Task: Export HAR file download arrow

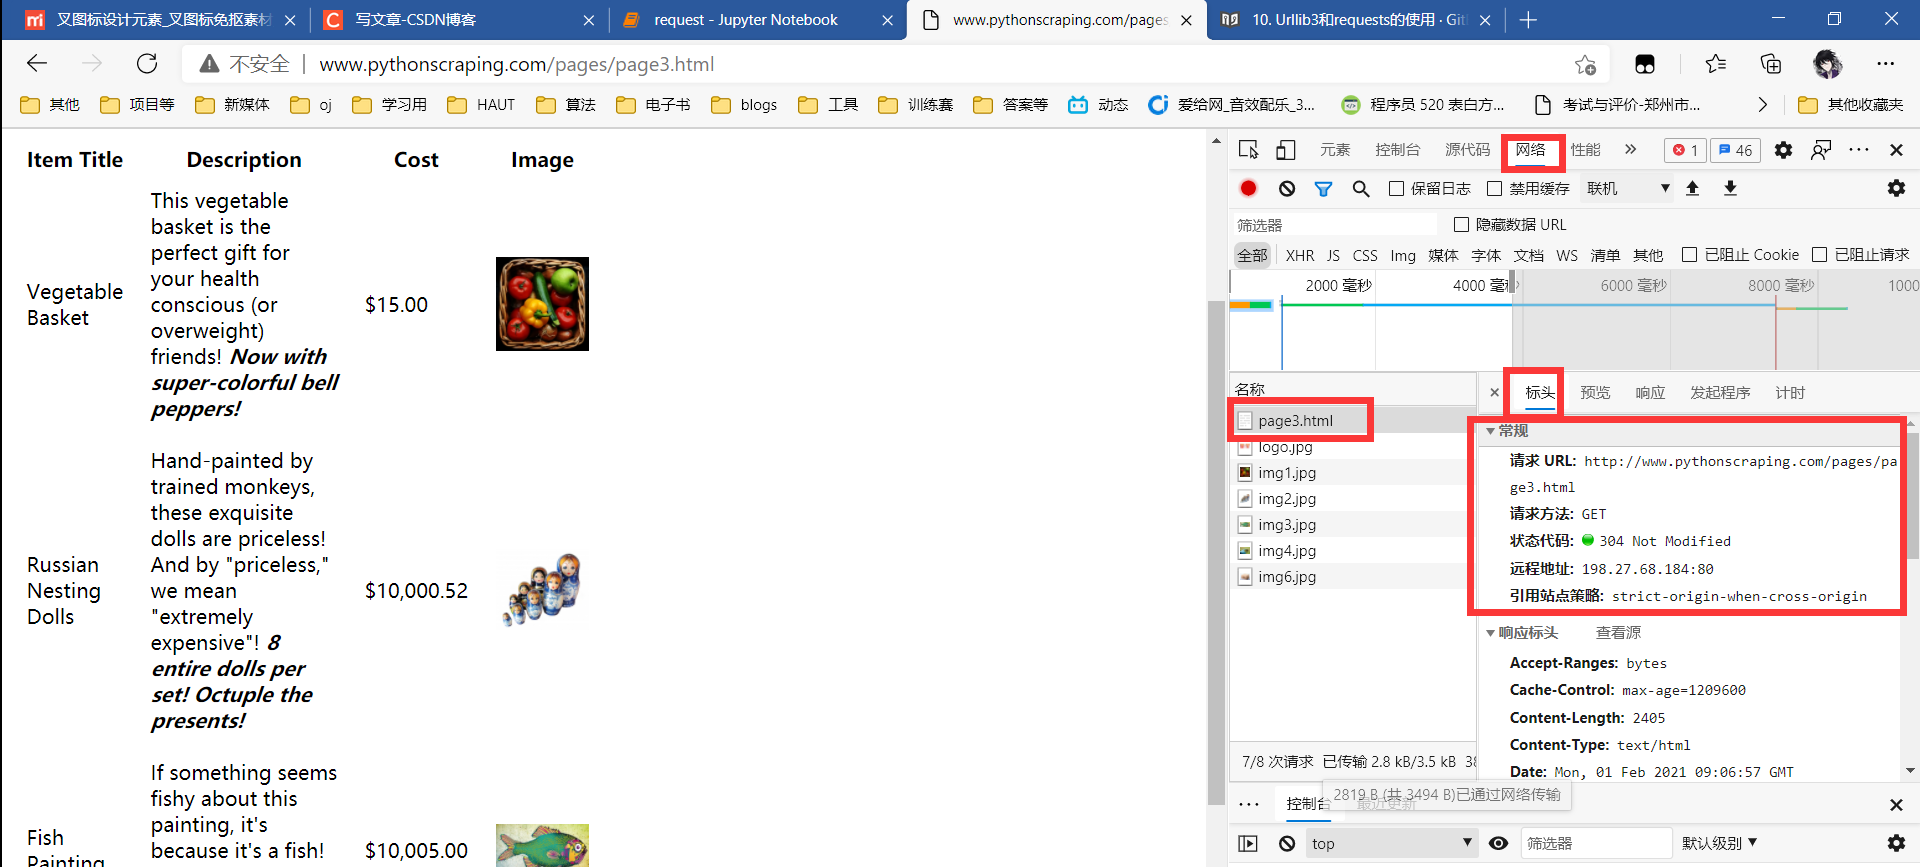Action: [1731, 188]
